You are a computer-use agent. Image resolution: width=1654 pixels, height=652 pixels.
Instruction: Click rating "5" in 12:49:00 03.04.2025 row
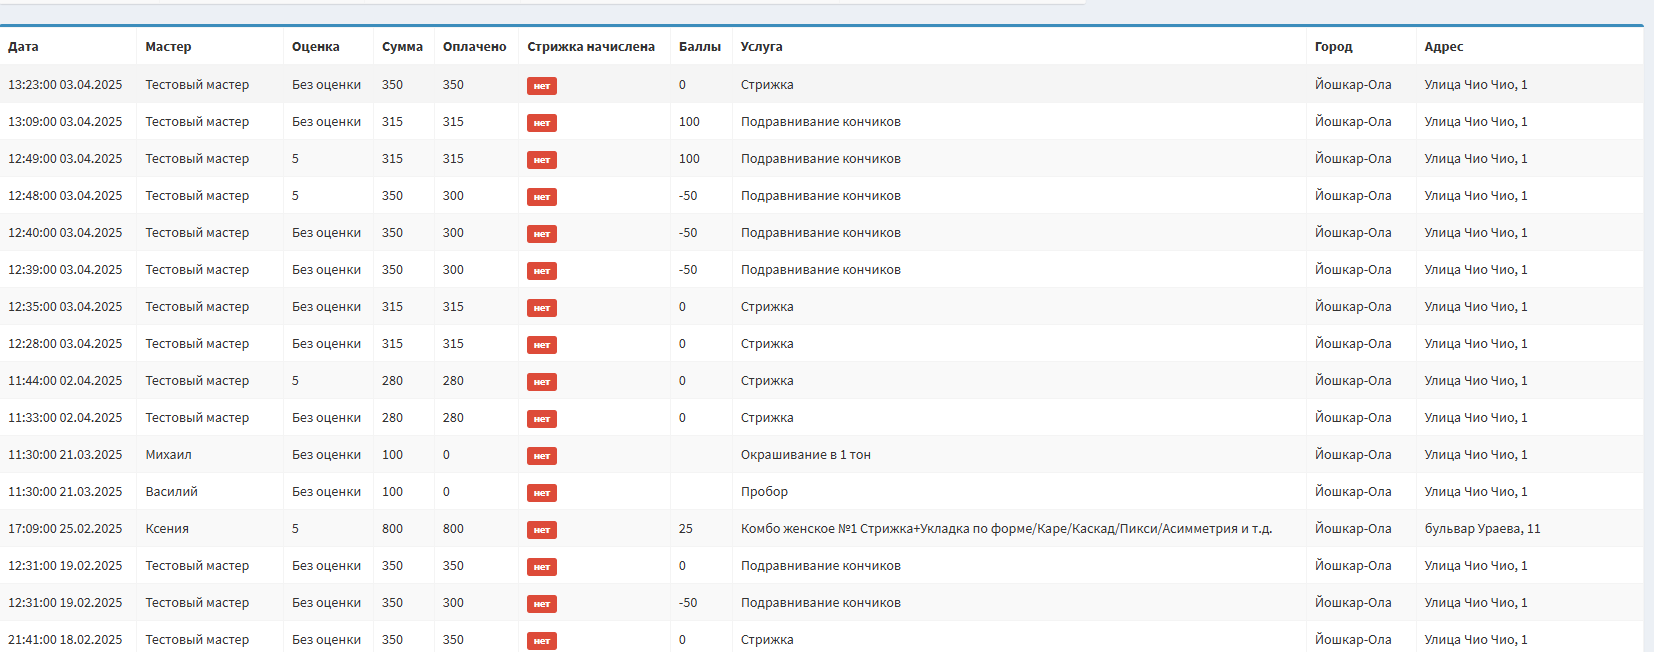(x=295, y=159)
